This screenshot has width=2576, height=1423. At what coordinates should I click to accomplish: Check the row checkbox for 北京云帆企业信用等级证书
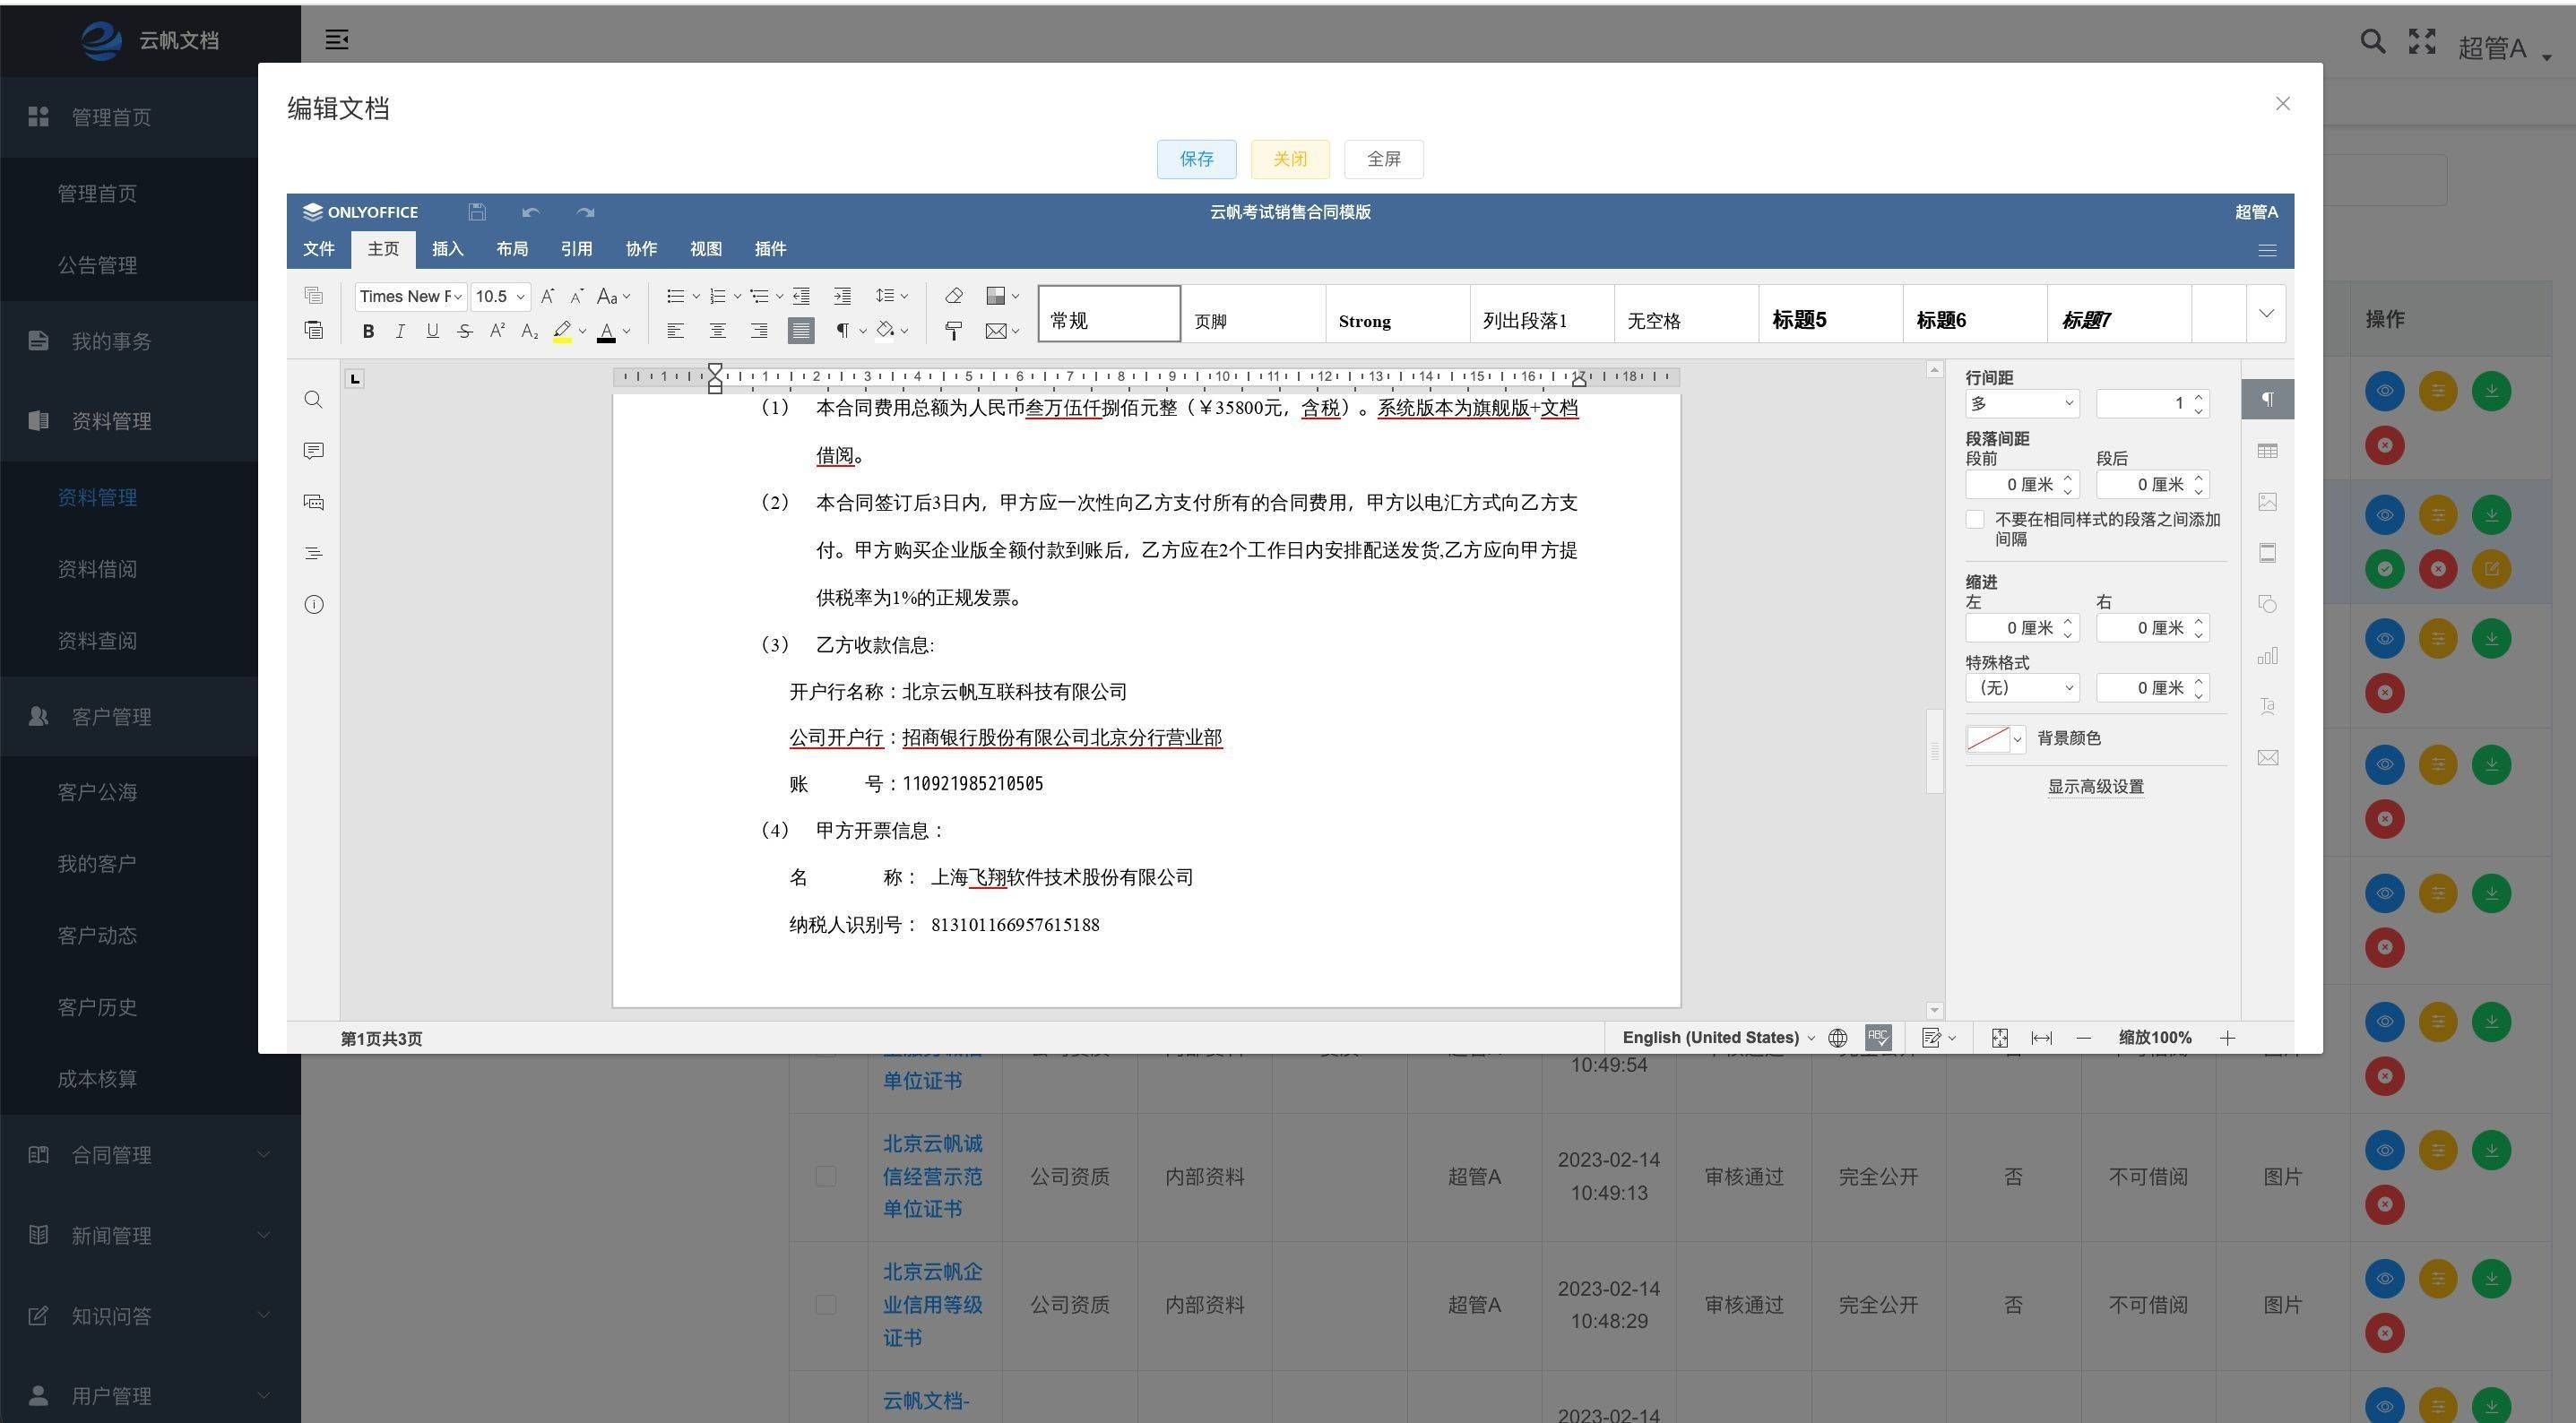point(825,1305)
